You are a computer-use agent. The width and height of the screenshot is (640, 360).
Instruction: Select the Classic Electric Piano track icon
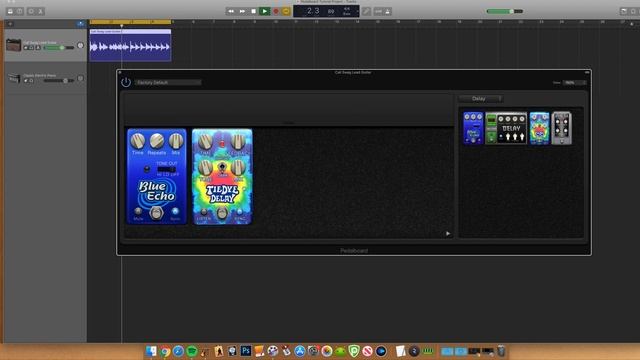(14, 78)
